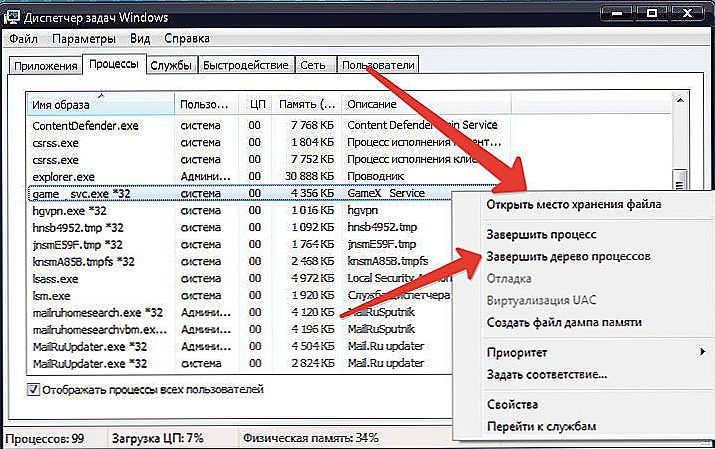Open the Параметры menu
The height and width of the screenshot is (449, 715).
point(84,39)
